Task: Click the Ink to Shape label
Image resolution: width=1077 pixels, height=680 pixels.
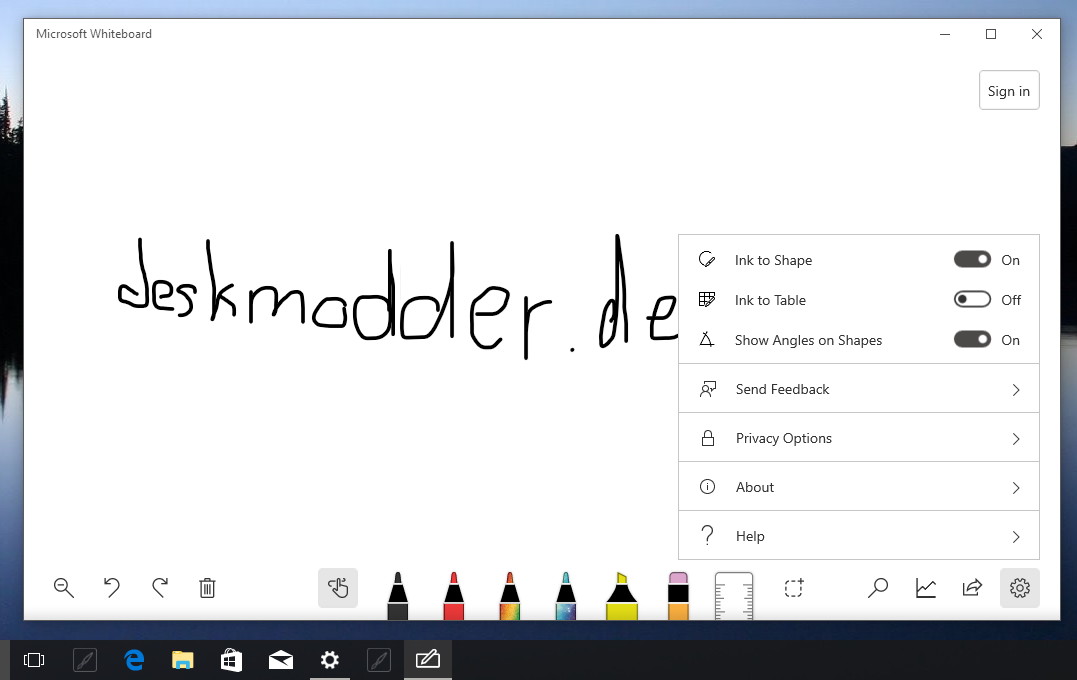Action: pyautogui.click(x=773, y=260)
